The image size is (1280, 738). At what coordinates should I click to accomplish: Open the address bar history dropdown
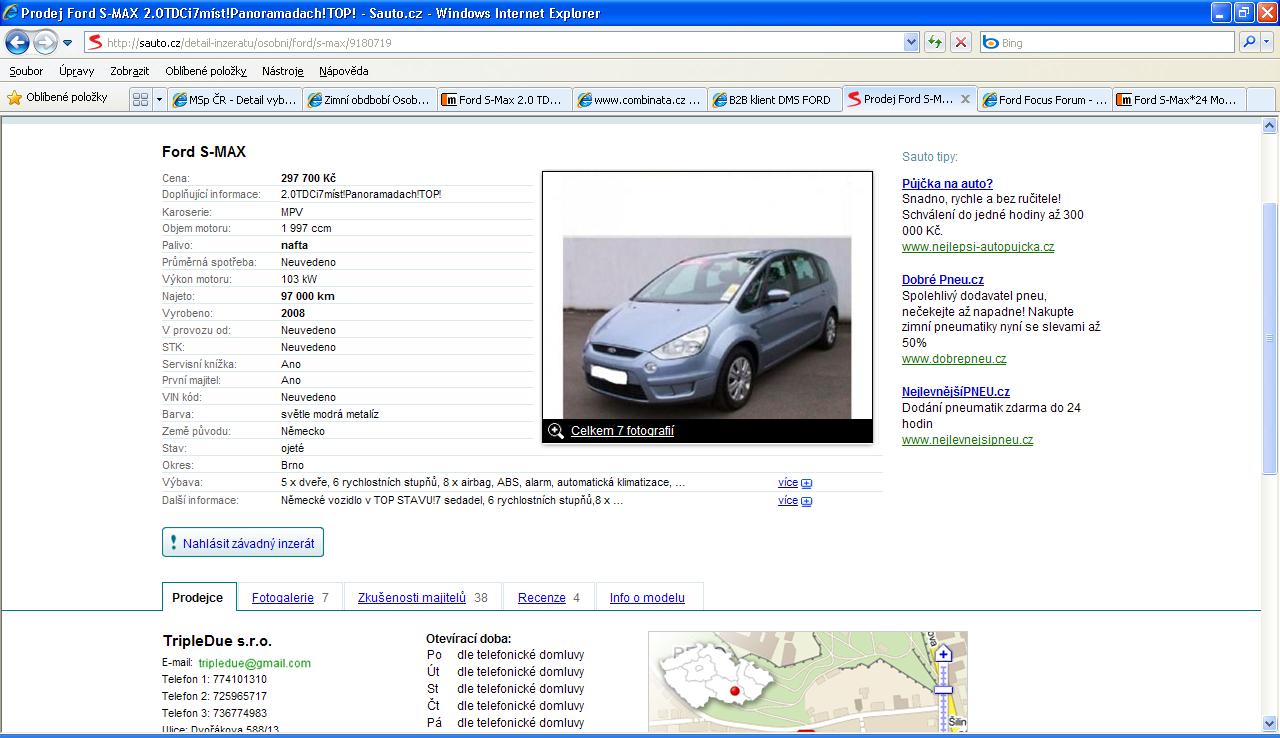(x=911, y=42)
